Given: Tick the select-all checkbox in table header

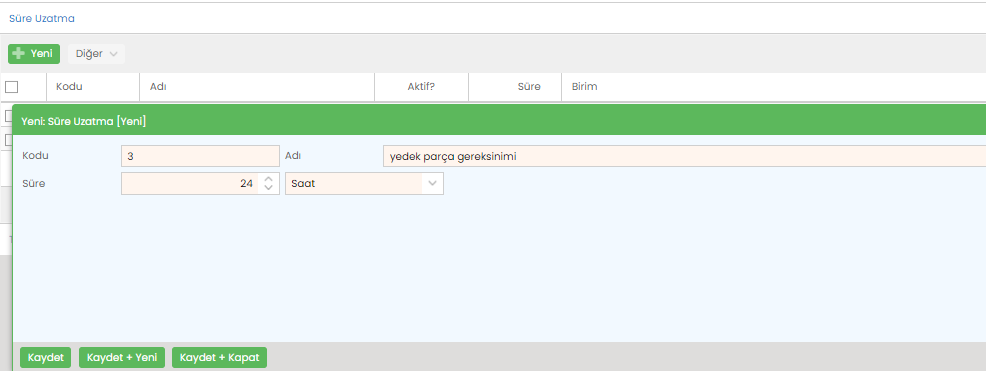Looking at the screenshot, I should (x=11, y=87).
